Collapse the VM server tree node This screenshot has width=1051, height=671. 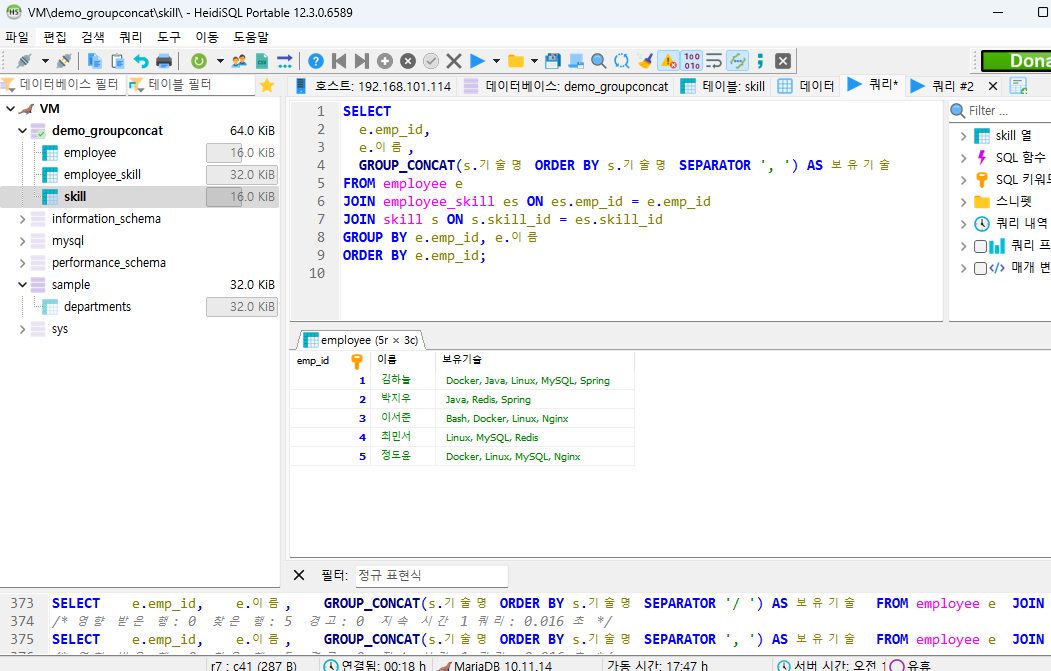click(x=10, y=109)
